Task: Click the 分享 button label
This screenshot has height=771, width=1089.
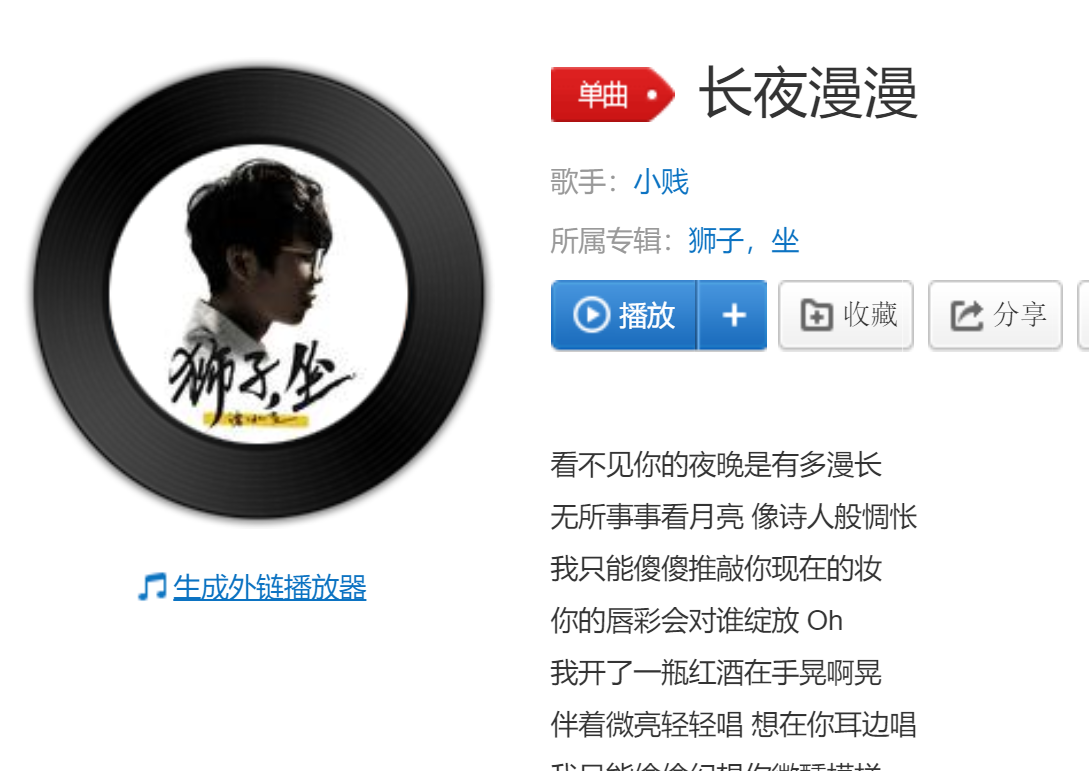Action: click(x=1020, y=315)
